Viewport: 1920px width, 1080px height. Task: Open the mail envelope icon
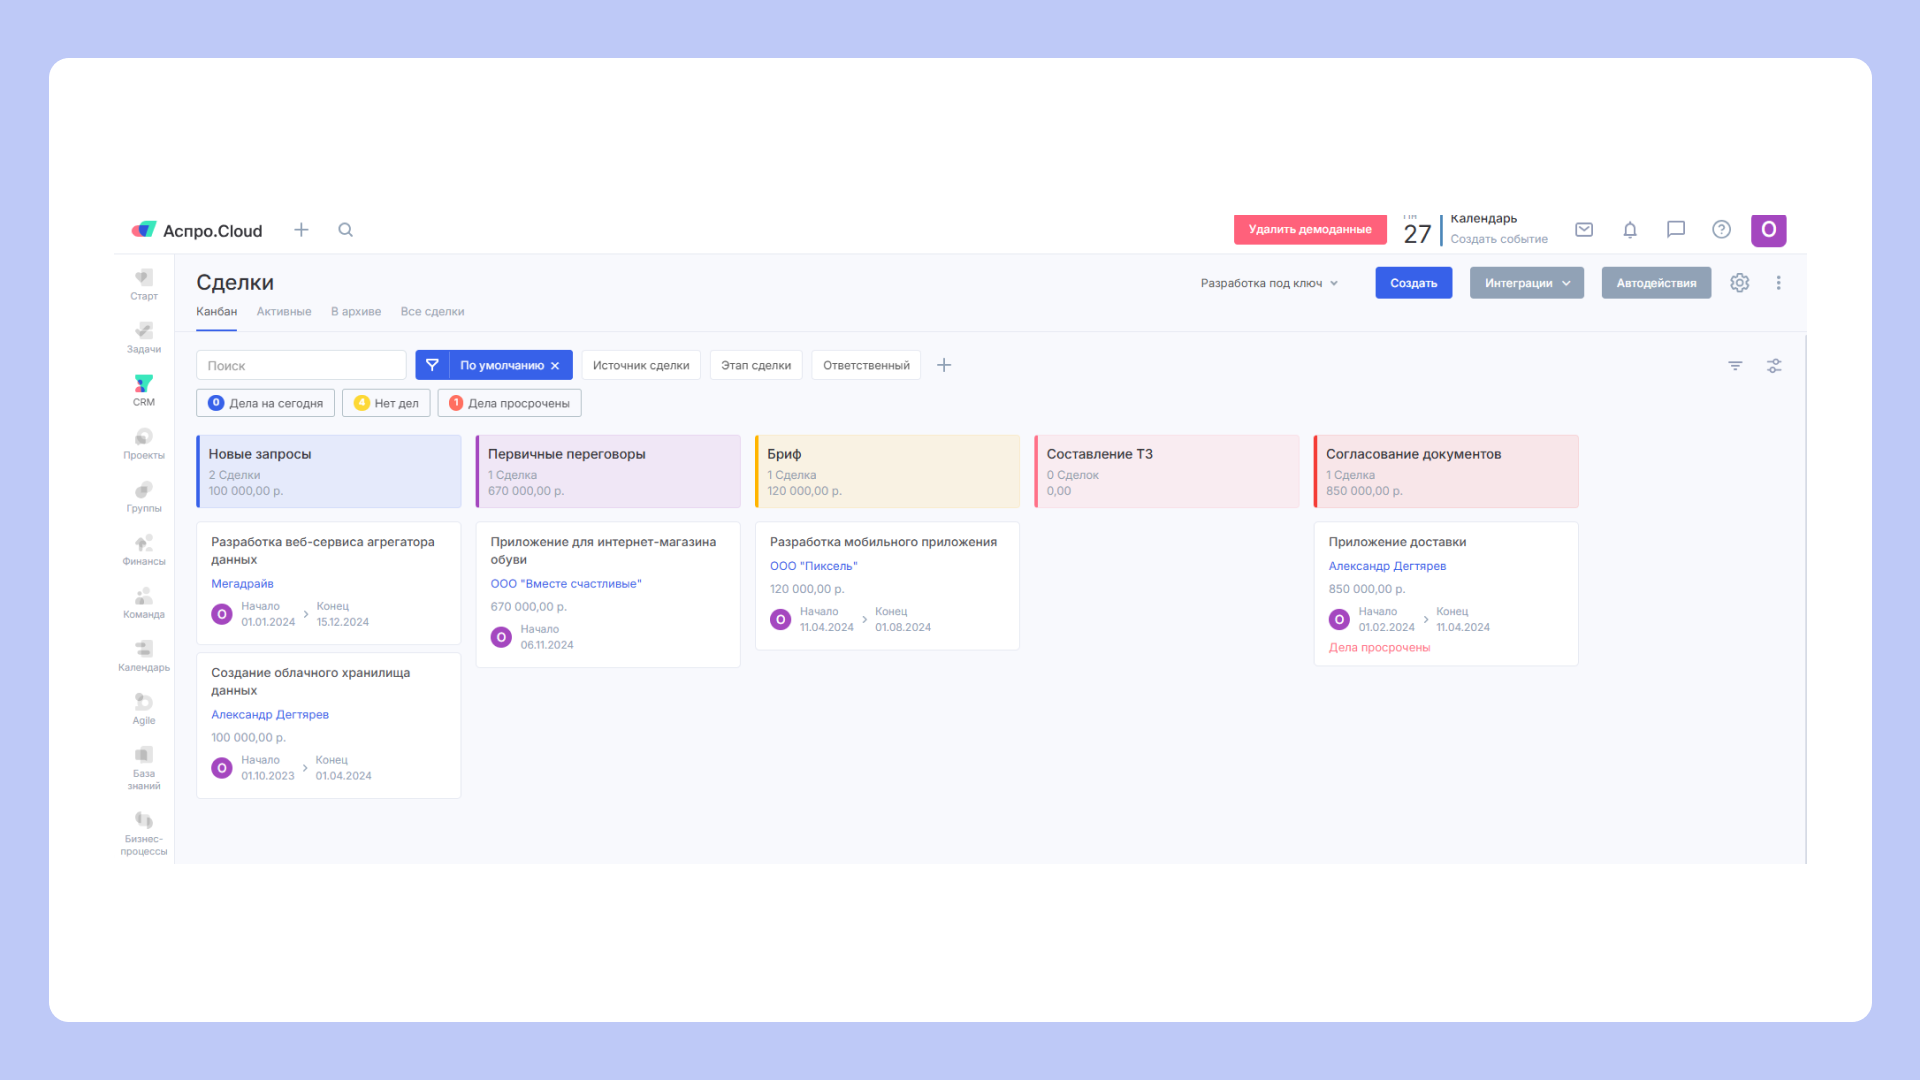pos(1584,230)
